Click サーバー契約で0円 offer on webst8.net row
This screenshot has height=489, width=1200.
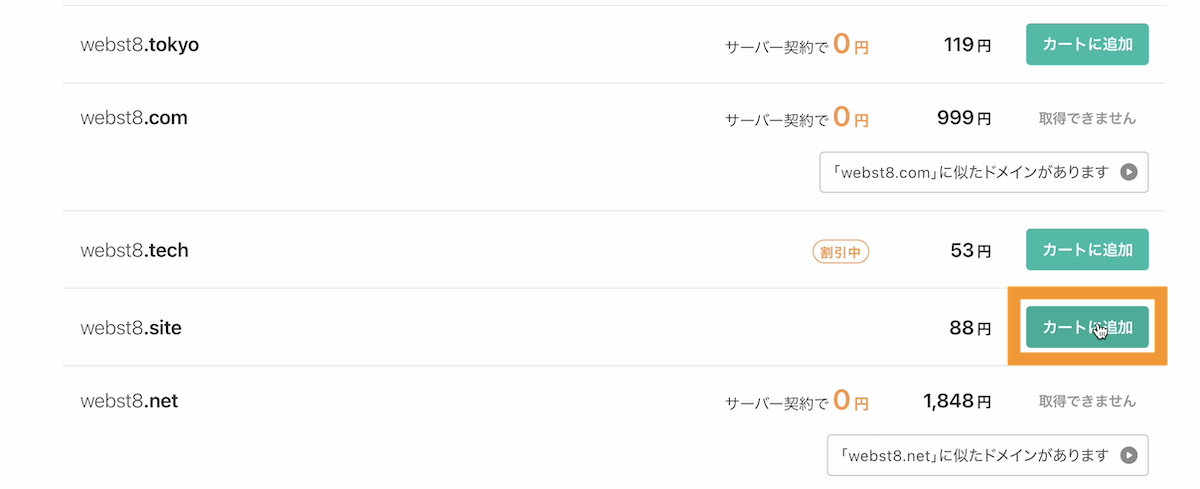click(797, 401)
